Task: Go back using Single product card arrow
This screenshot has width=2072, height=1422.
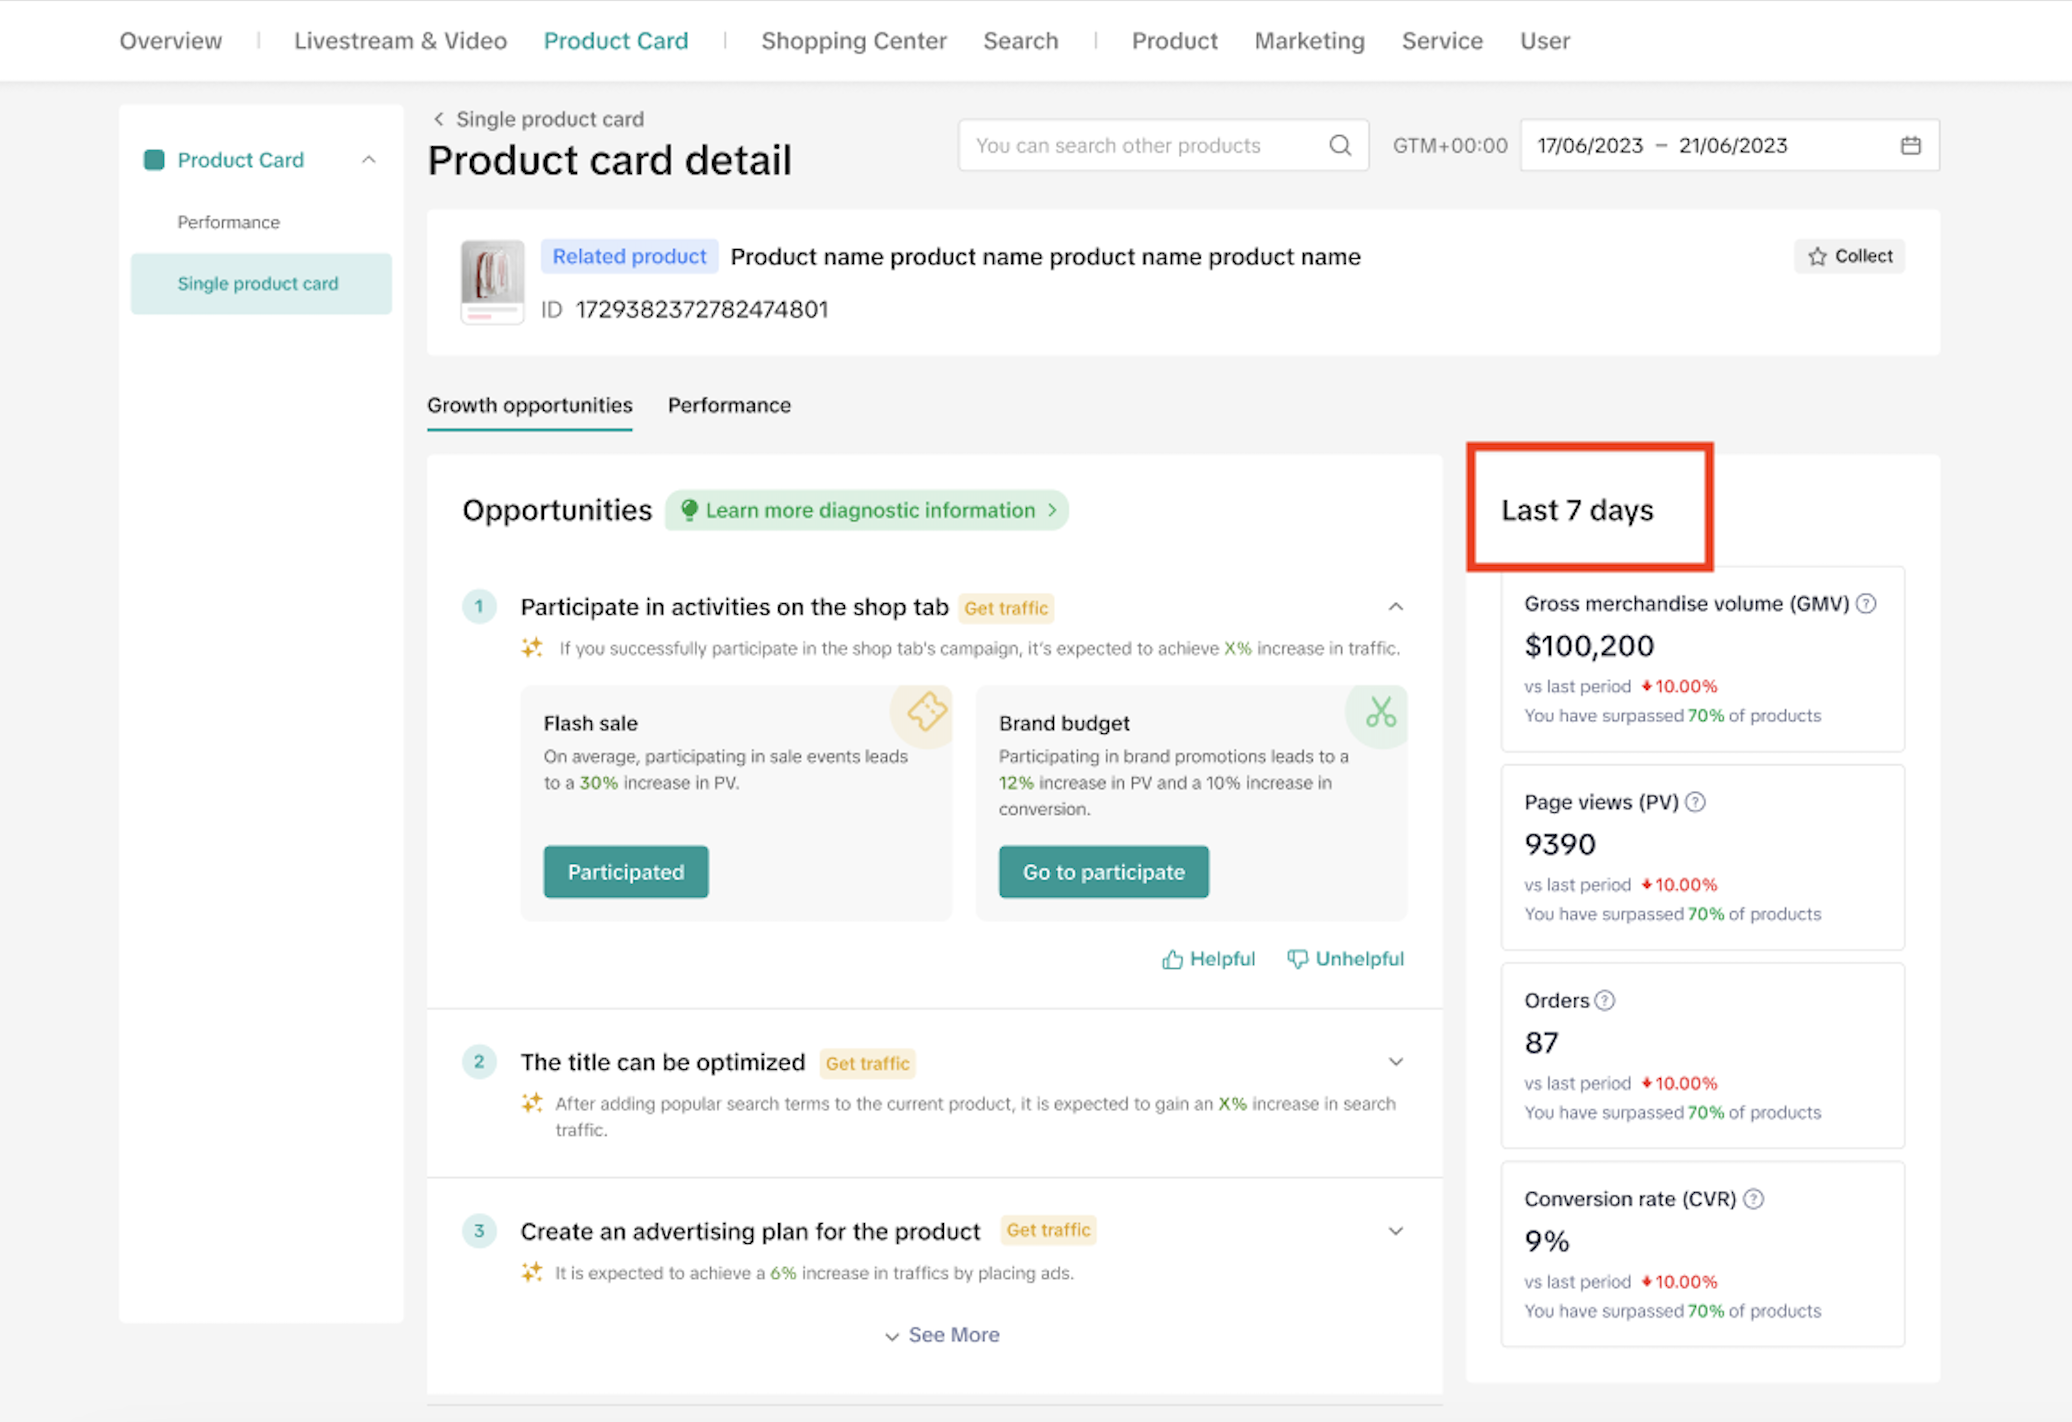Action: 439,119
